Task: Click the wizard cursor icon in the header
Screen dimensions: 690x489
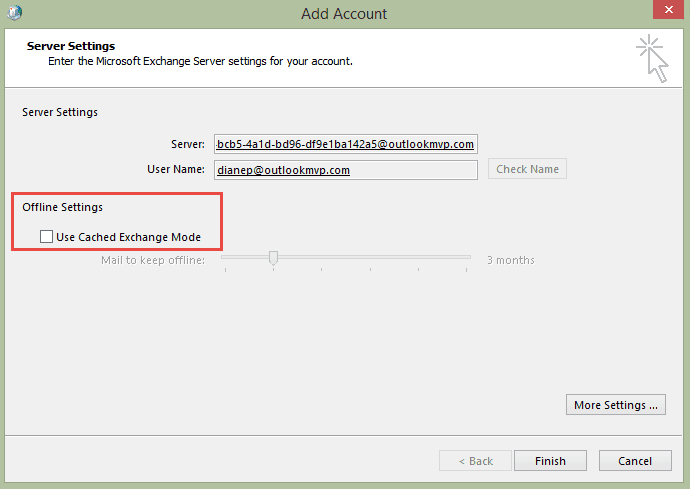Action: [653, 59]
